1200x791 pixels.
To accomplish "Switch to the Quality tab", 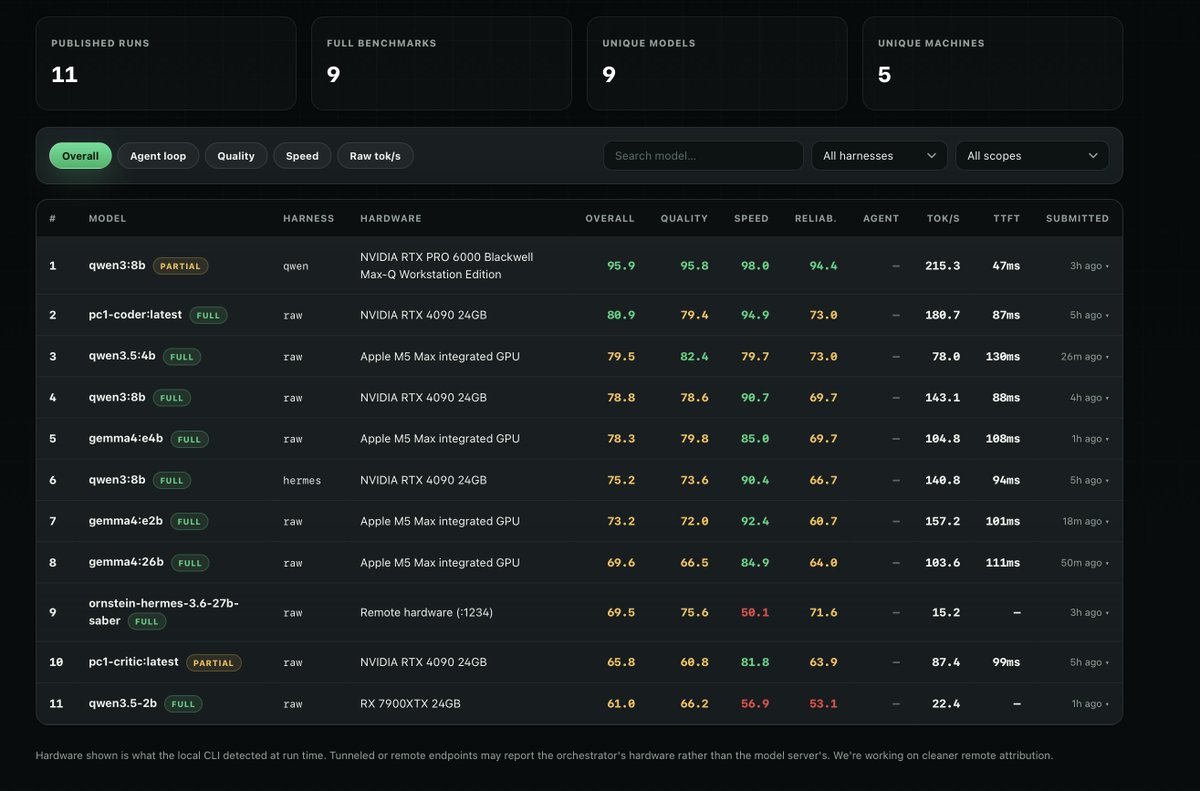I will coord(236,156).
